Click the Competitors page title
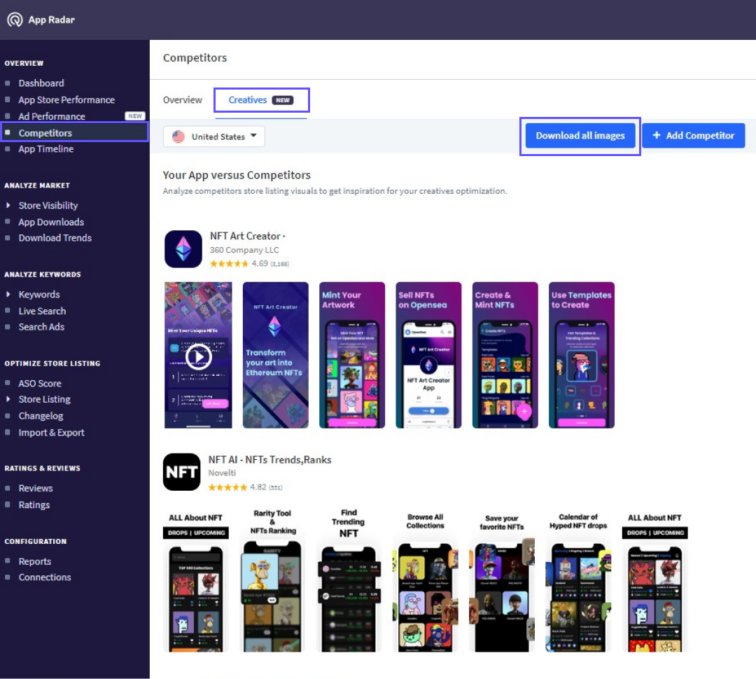Image resolution: width=756 pixels, height=679 pixels. click(195, 58)
